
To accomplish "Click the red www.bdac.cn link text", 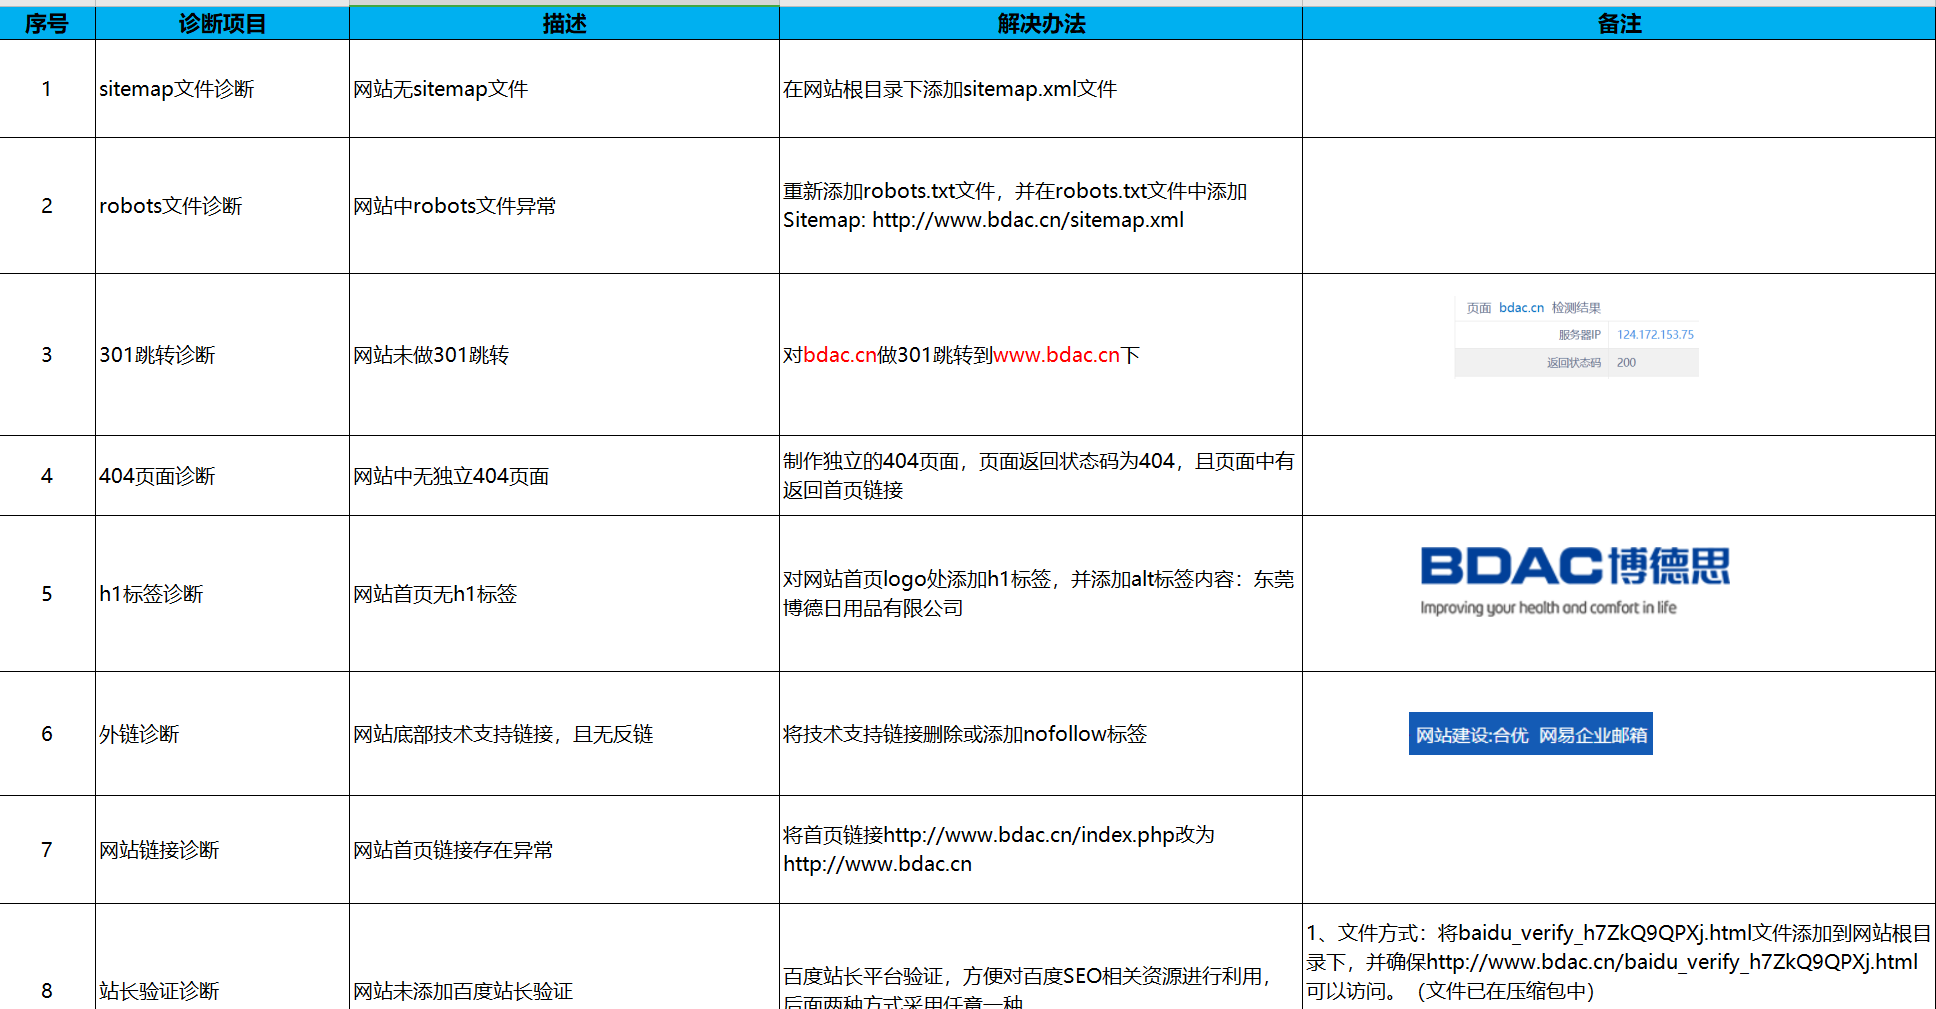I will (1056, 355).
